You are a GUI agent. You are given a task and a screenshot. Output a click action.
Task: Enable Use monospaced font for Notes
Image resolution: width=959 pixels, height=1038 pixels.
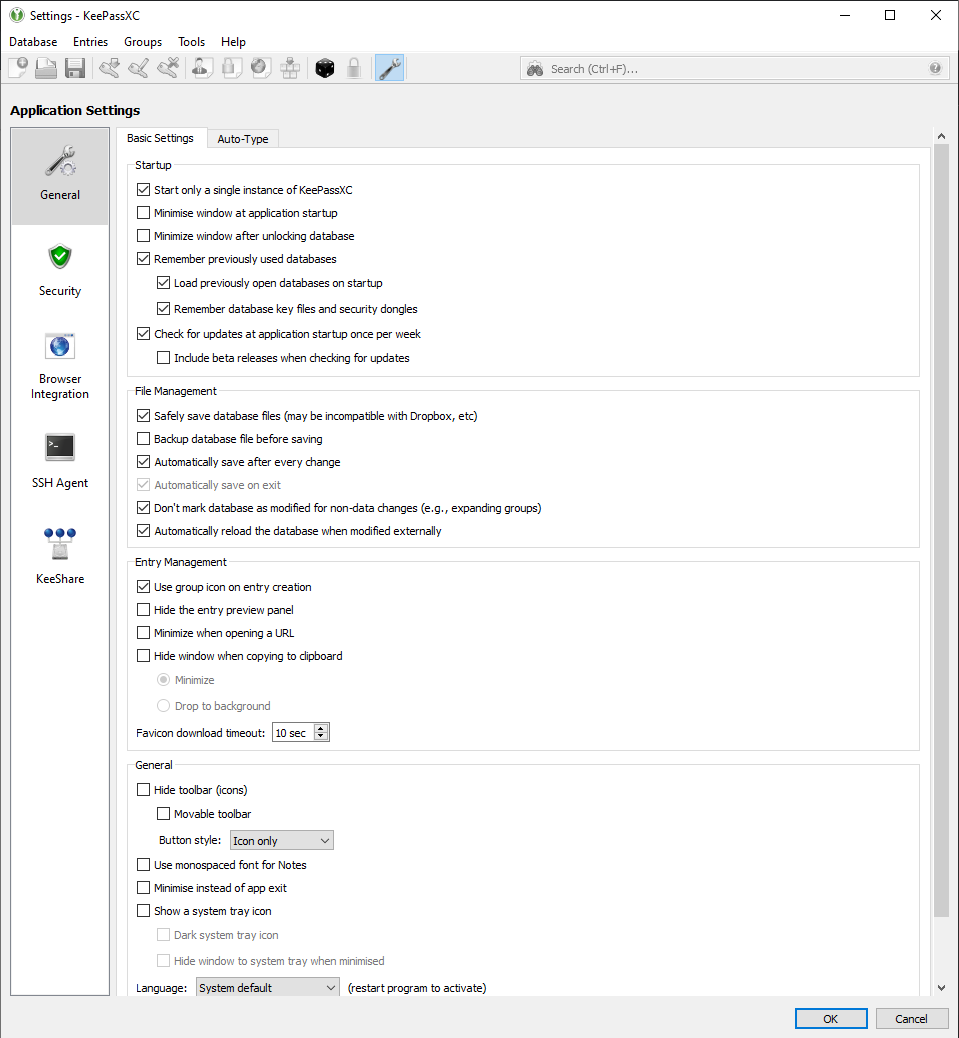pos(144,865)
